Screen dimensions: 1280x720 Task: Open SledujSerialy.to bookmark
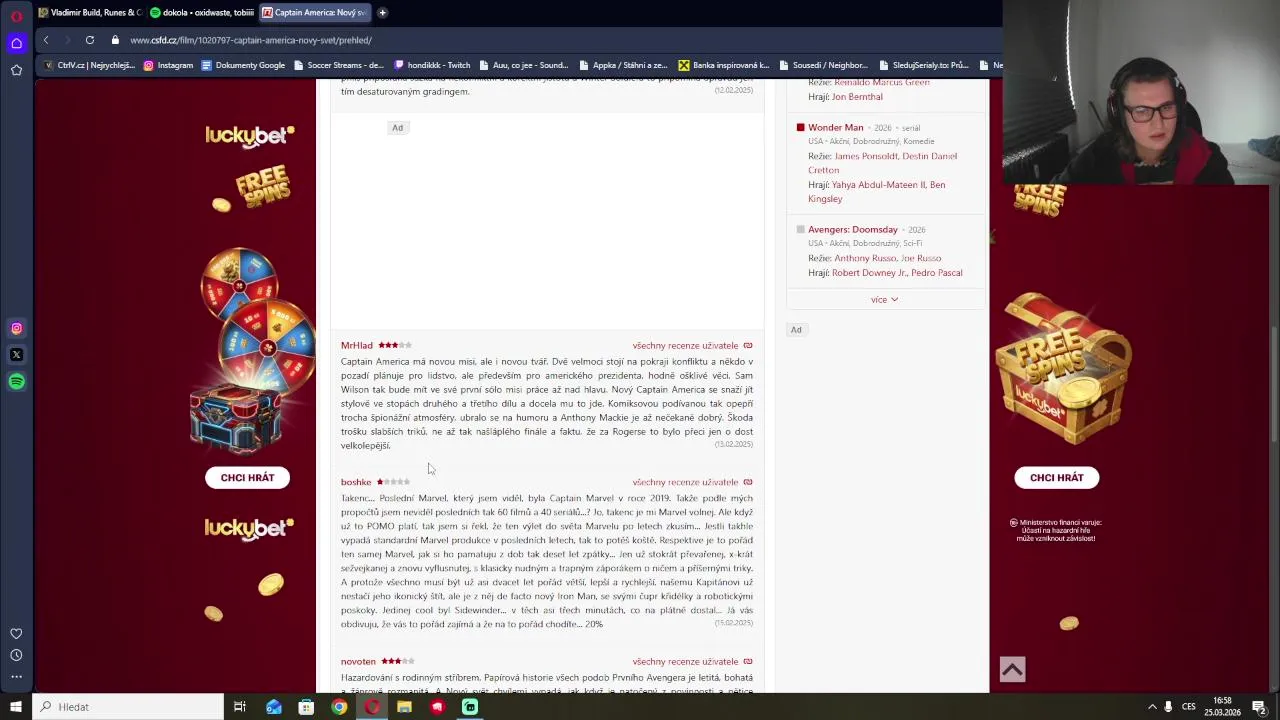click(x=923, y=66)
